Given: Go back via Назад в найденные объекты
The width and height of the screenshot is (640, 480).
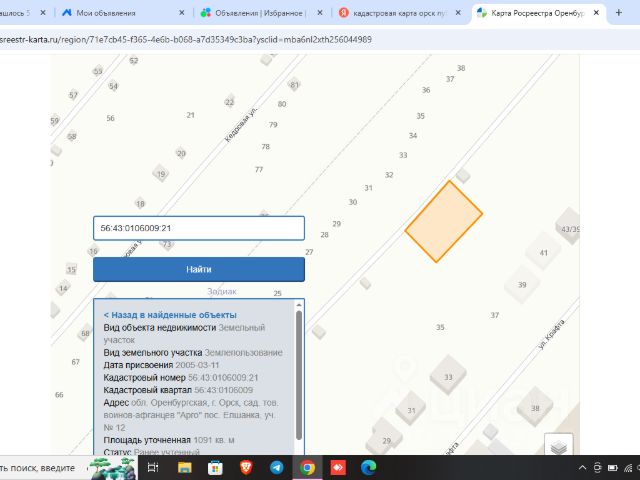Looking at the screenshot, I should coord(170,315).
